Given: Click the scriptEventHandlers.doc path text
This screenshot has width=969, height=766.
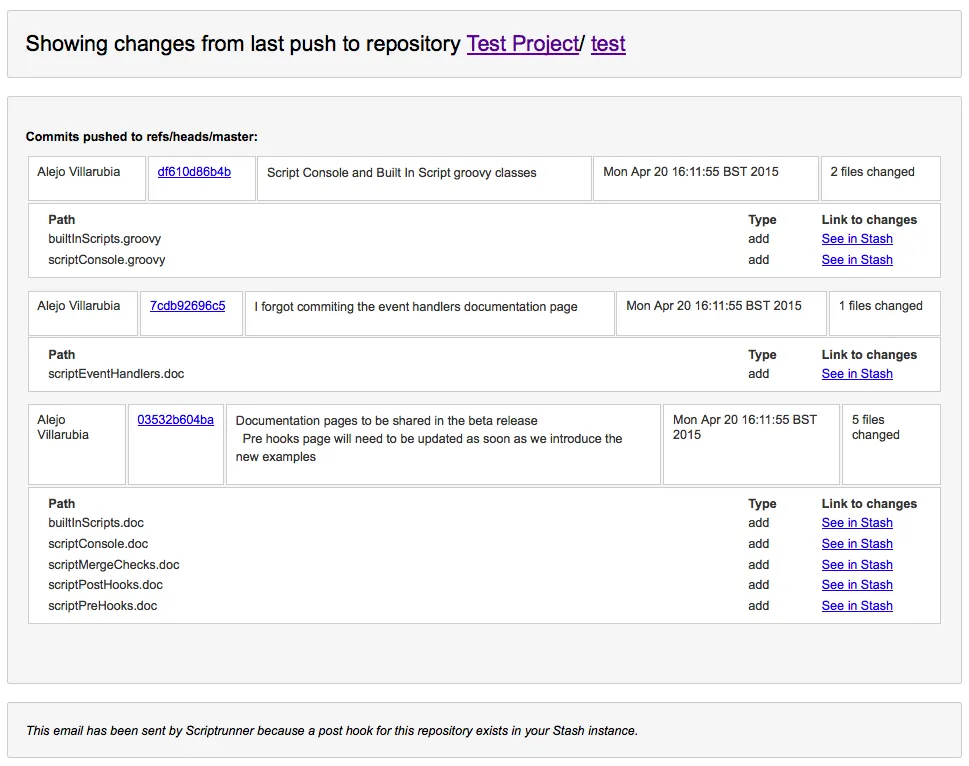Looking at the screenshot, I should coord(116,374).
